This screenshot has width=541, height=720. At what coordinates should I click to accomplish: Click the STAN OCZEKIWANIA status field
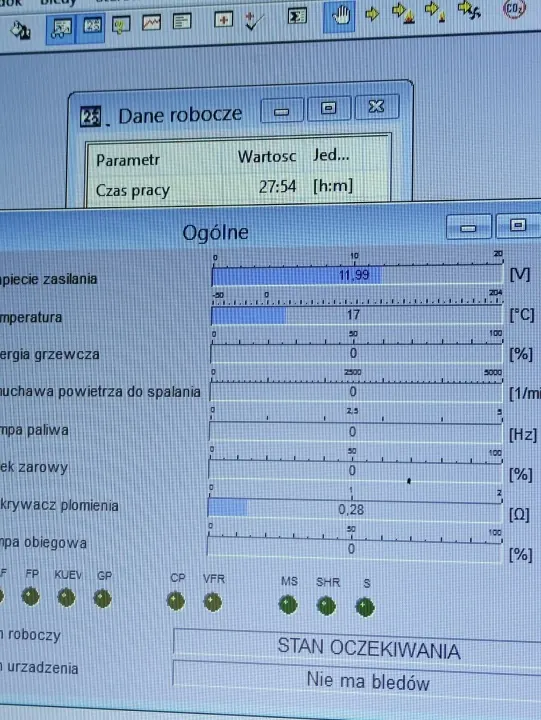357,647
